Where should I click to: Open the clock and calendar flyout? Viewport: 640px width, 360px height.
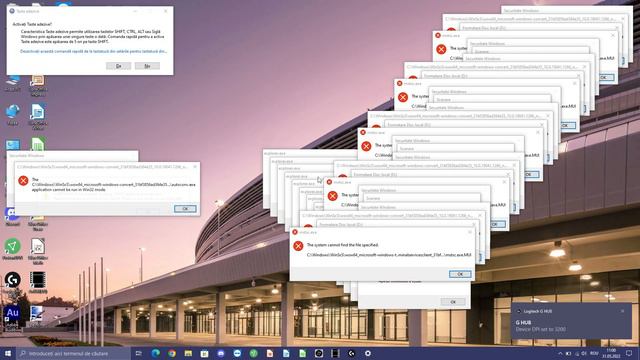pyautogui.click(x=611, y=353)
